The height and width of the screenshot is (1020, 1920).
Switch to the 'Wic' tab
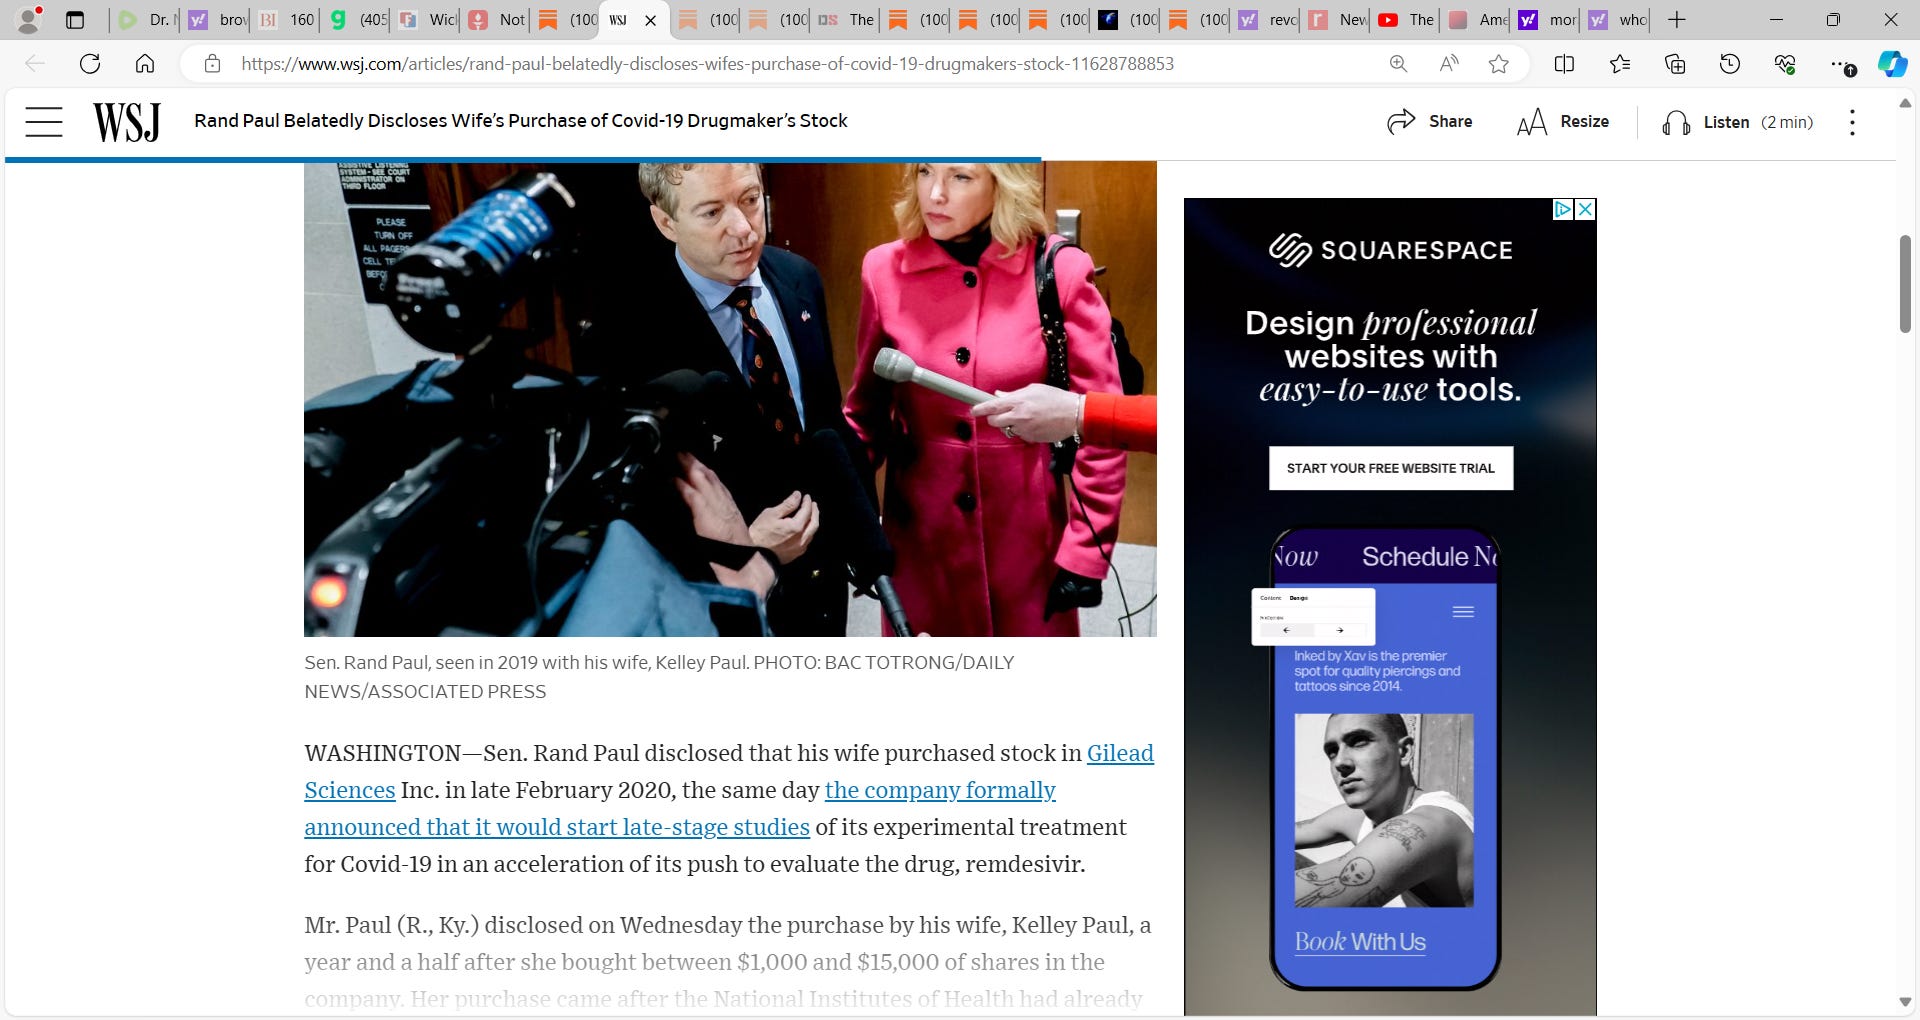click(426, 19)
